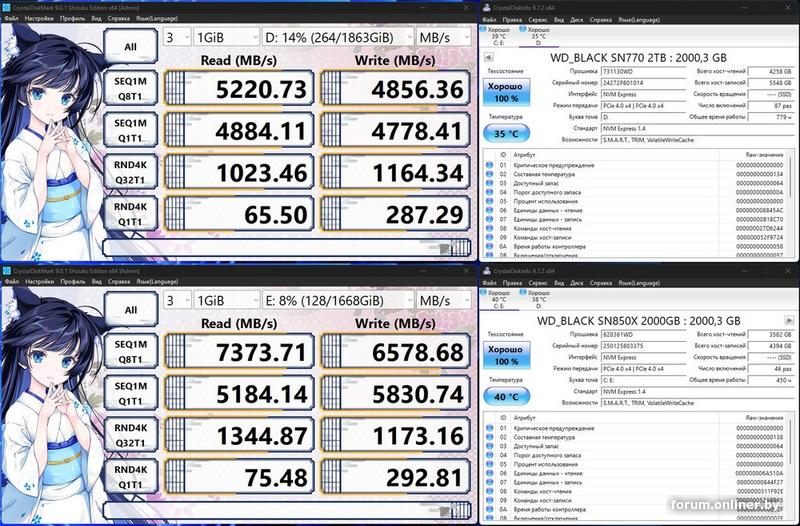Open 1GiB test size dropdown in D: drive CrystalDiskMark
Viewport: 800px width, 526px height.
[227, 37]
